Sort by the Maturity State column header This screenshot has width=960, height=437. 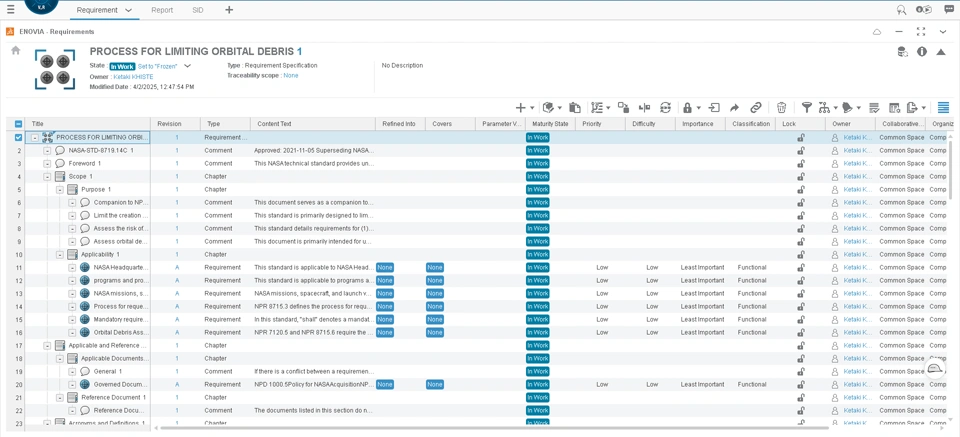pyautogui.click(x=550, y=124)
